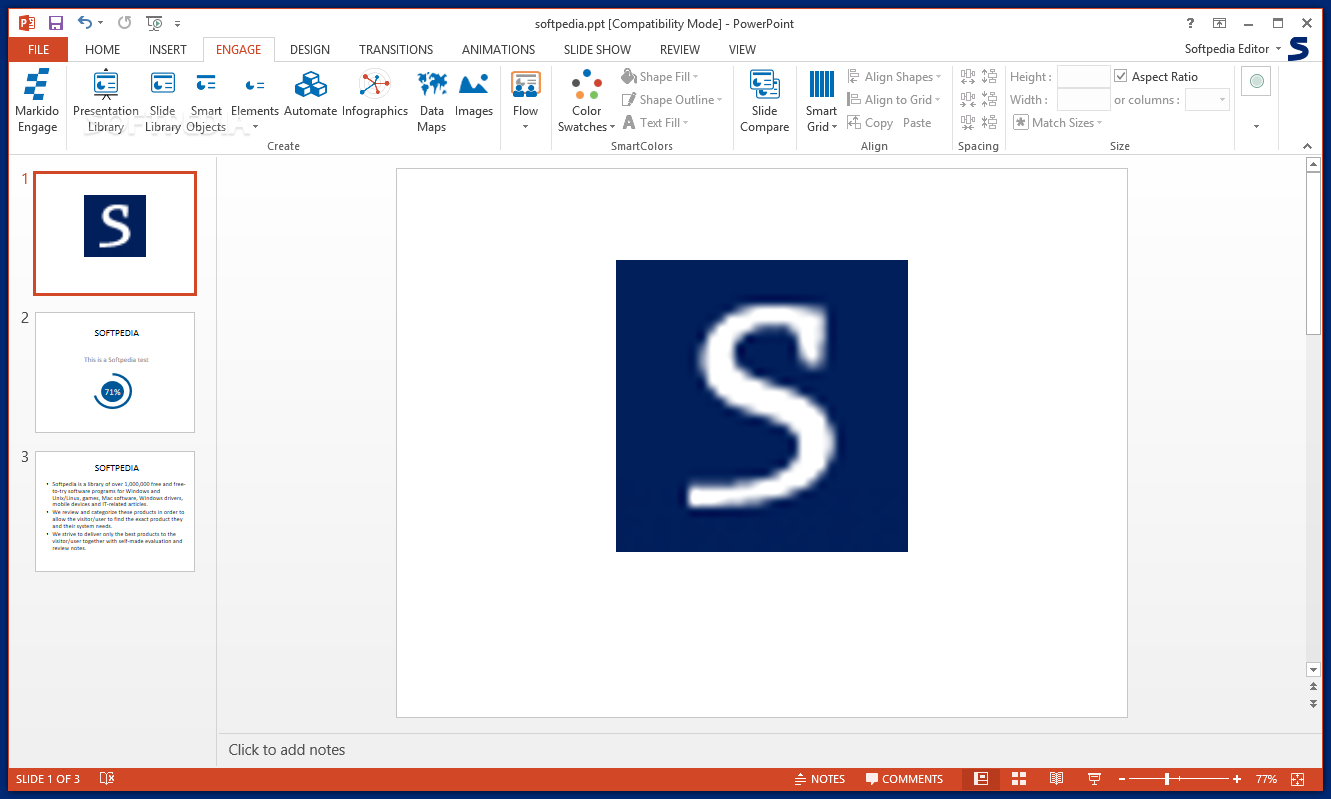Screen dimensions: 1331x799
Task: Open the Match Sizes dropdown
Action: 1058,123
